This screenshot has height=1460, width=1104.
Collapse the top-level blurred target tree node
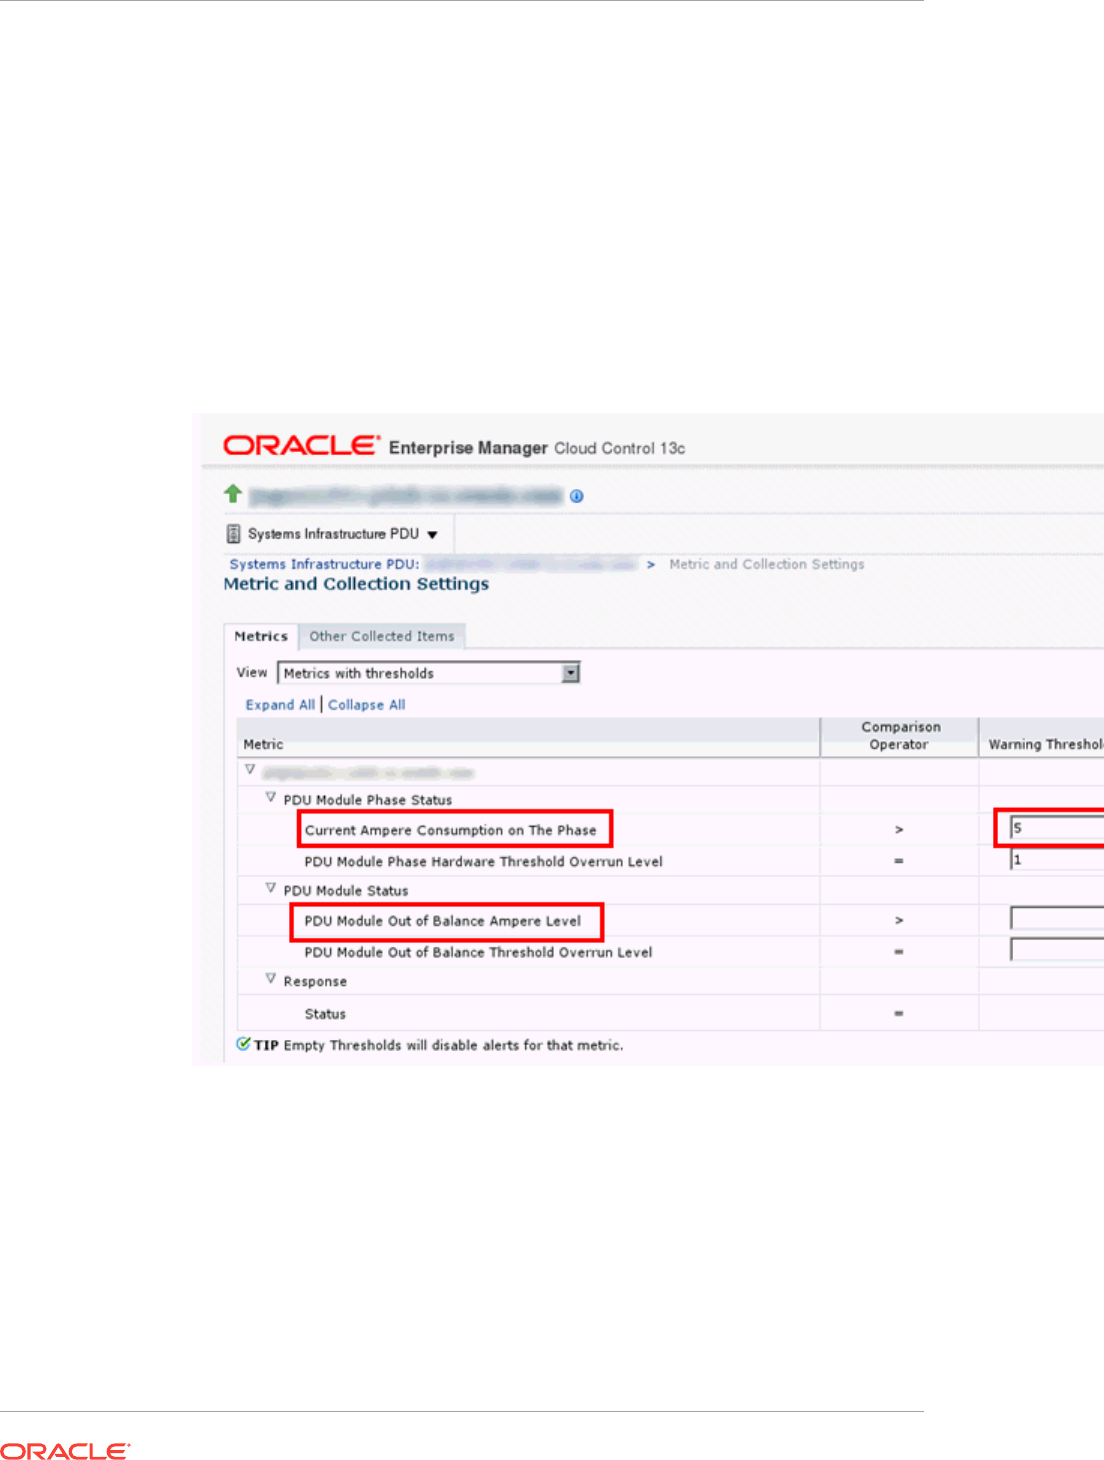[x=250, y=770]
